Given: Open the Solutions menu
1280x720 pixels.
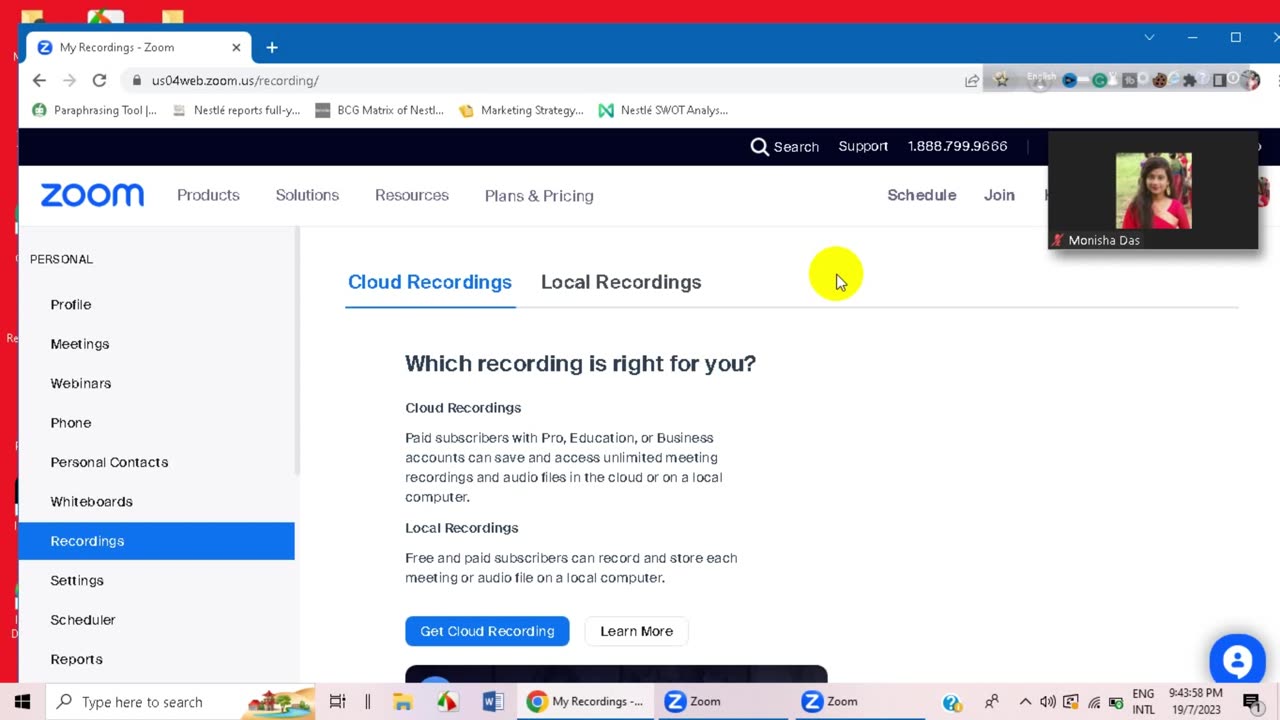Looking at the screenshot, I should tap(307, 195).
